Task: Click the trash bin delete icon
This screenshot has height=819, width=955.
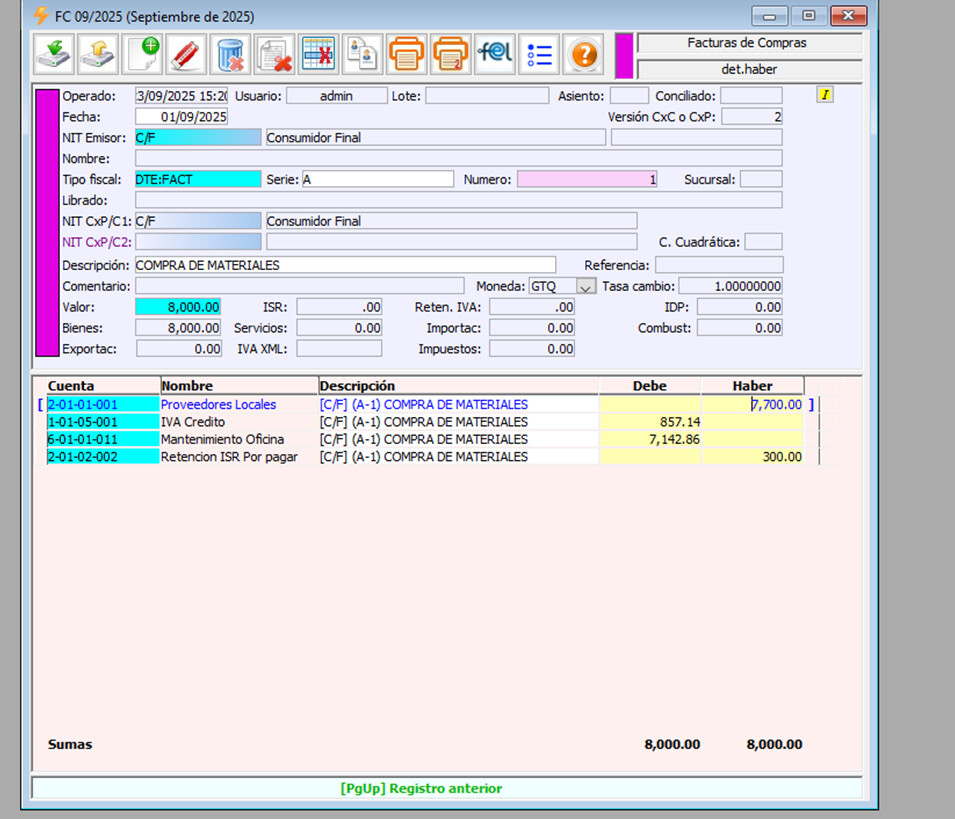Action: click(230, 54)
